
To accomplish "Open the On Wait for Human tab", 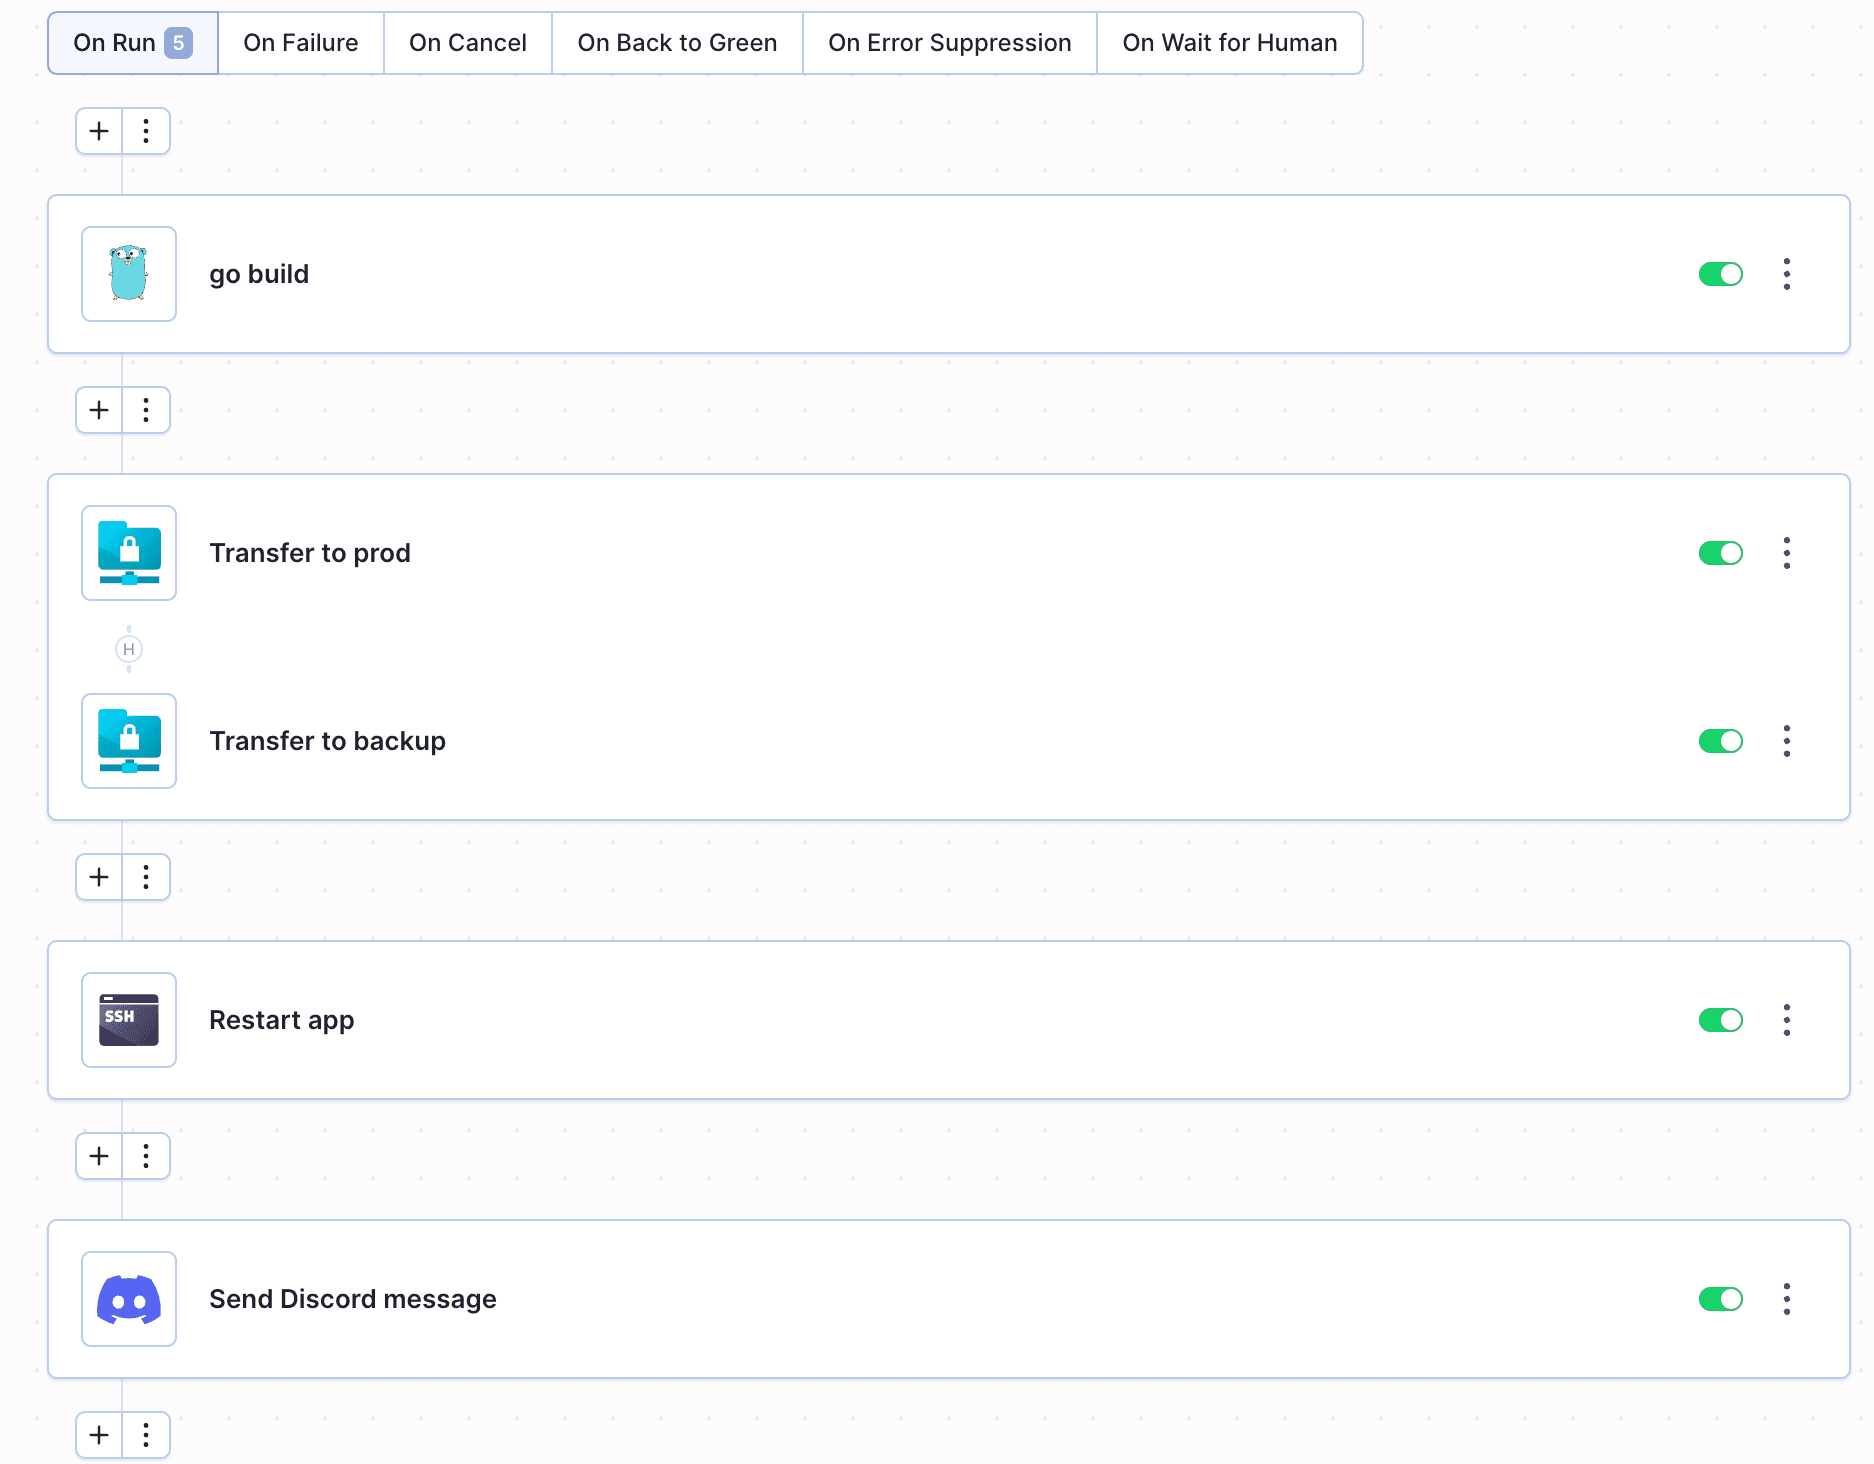I will (x=1229, y=42).
